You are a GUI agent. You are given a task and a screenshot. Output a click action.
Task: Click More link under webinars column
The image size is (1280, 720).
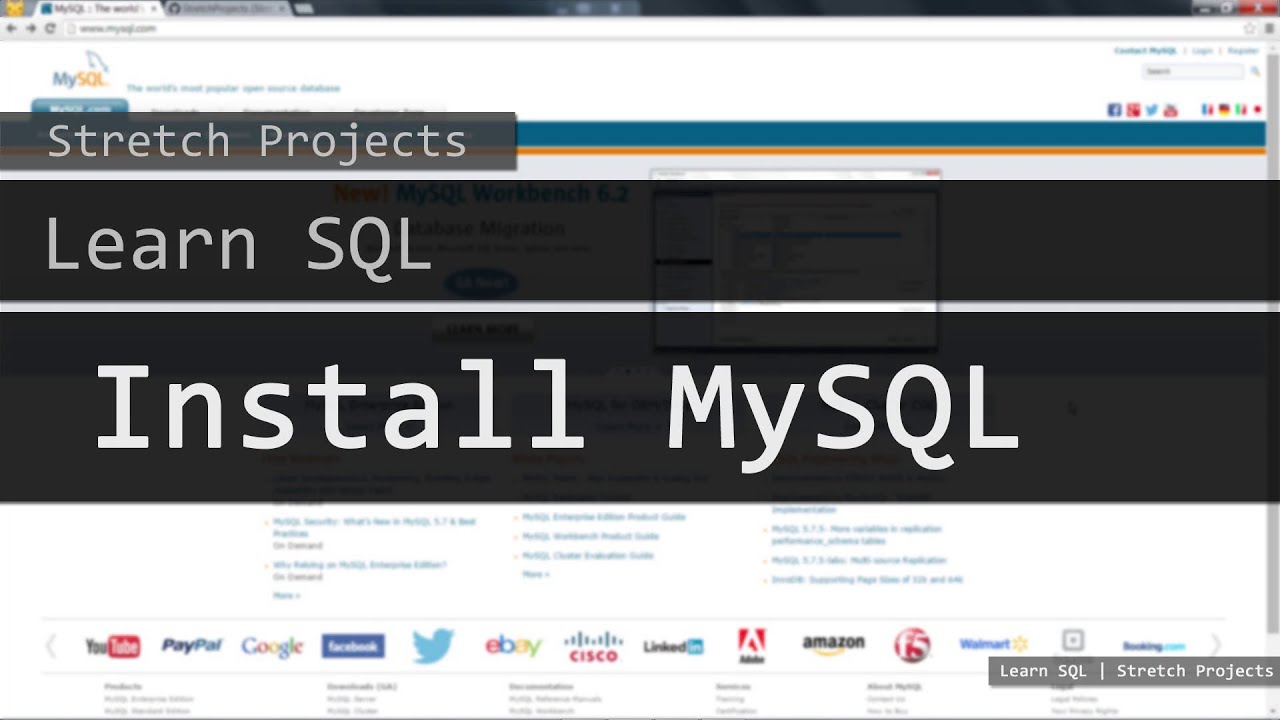tap(286, 595)
